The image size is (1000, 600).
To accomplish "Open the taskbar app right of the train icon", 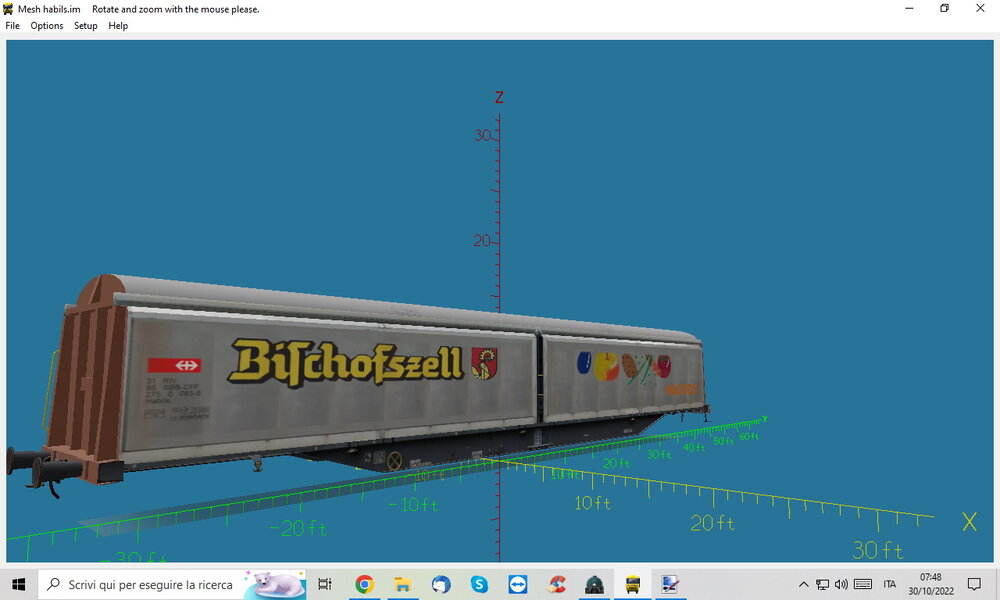I will (x=670, y=584).
